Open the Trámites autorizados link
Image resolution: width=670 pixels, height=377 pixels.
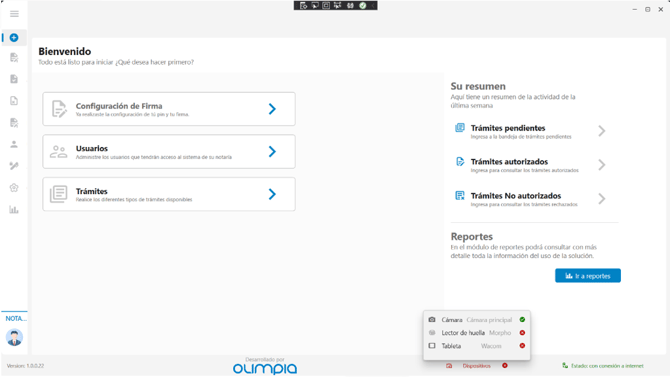pyautogui.click(x=509, y=162)
